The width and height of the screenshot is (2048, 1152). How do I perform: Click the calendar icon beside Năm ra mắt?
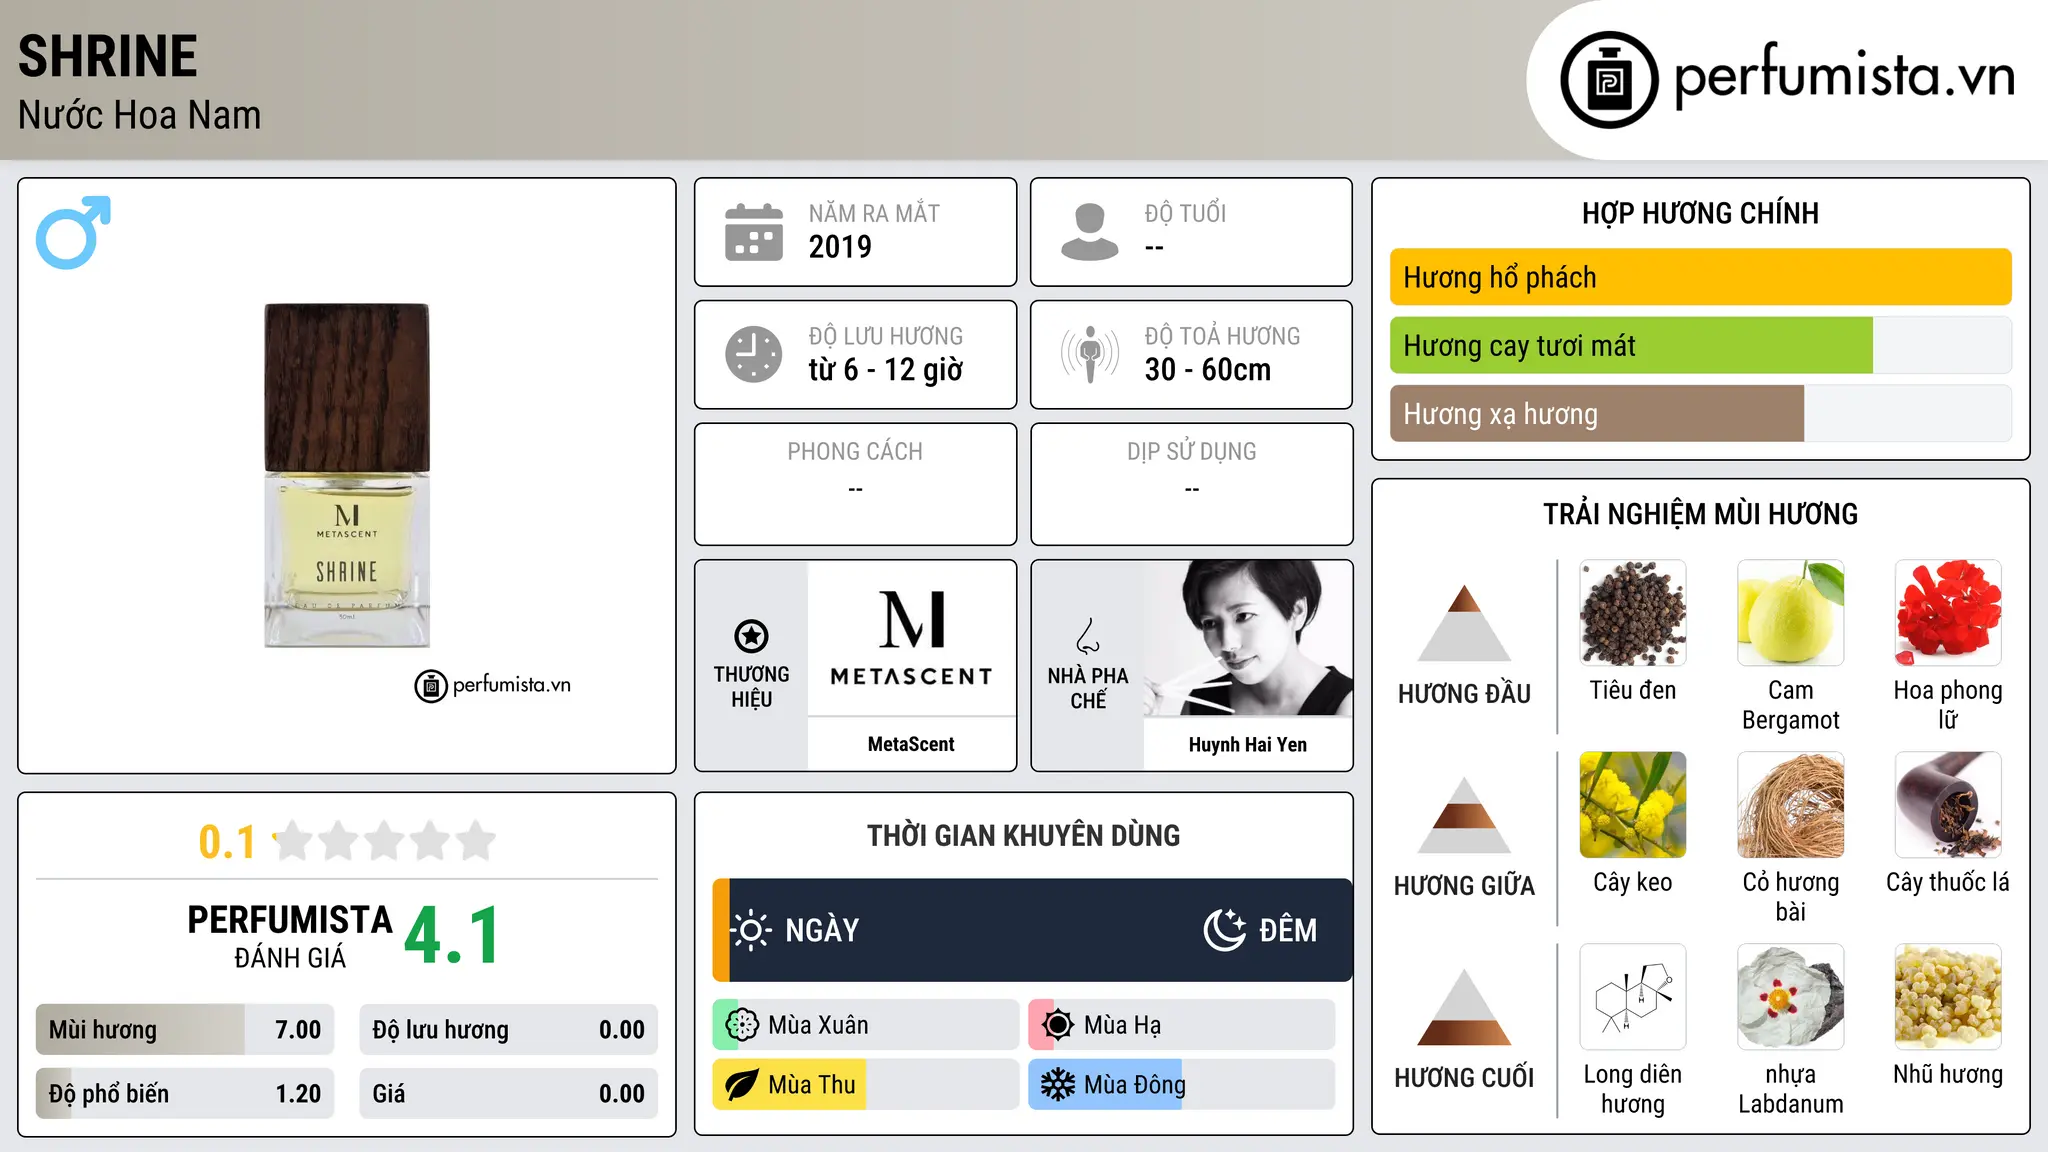click(754, 232)
